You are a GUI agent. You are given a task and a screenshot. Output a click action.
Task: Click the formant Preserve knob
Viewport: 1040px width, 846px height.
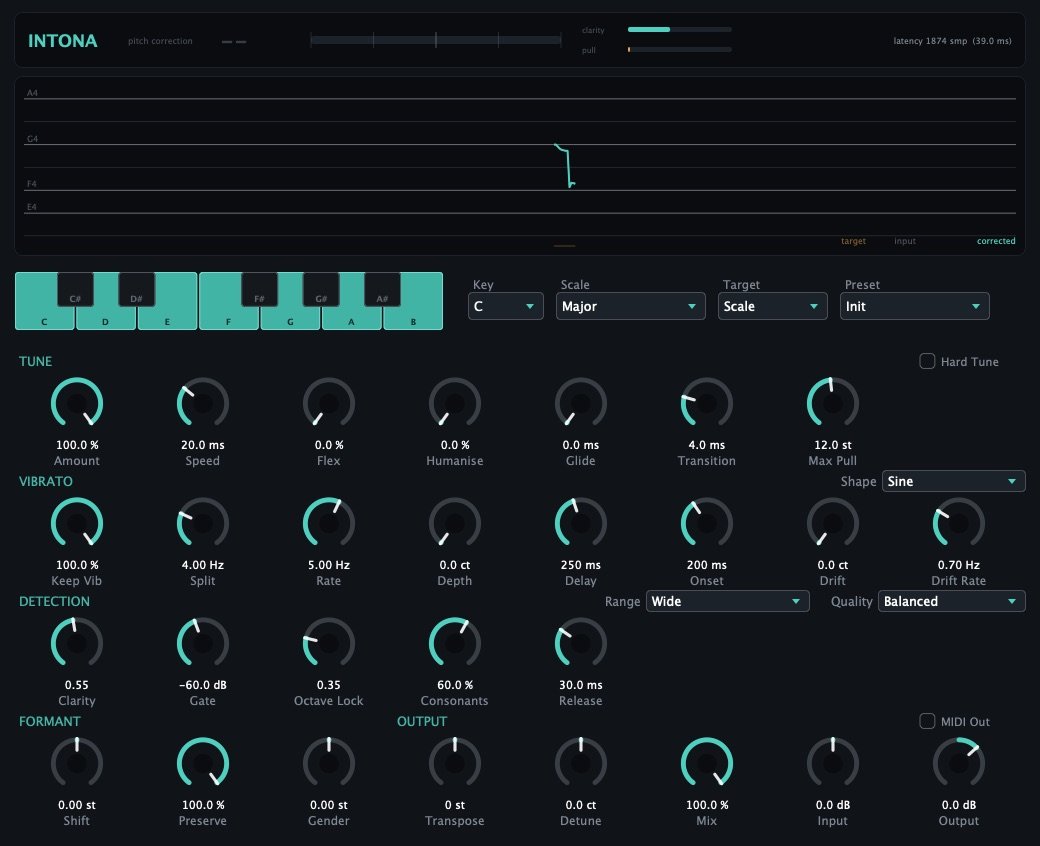pos(202,762)
